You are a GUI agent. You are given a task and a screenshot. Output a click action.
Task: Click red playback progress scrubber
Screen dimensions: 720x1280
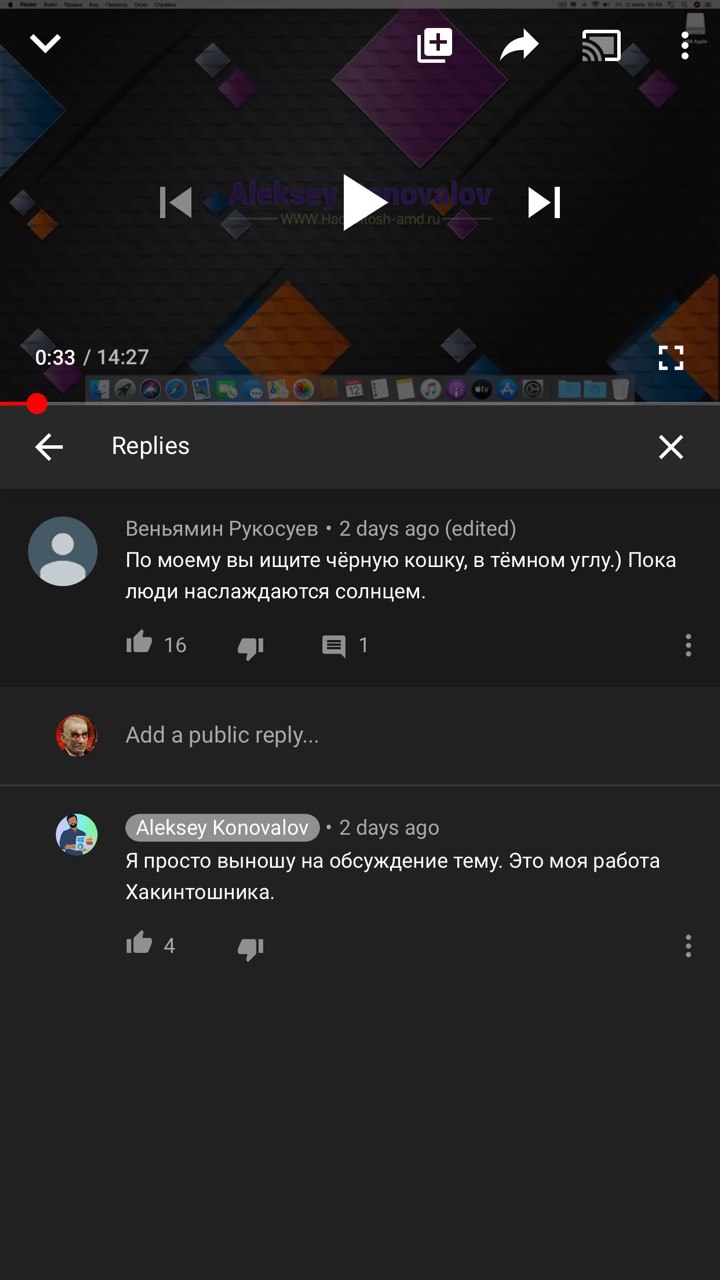(37, 404)
